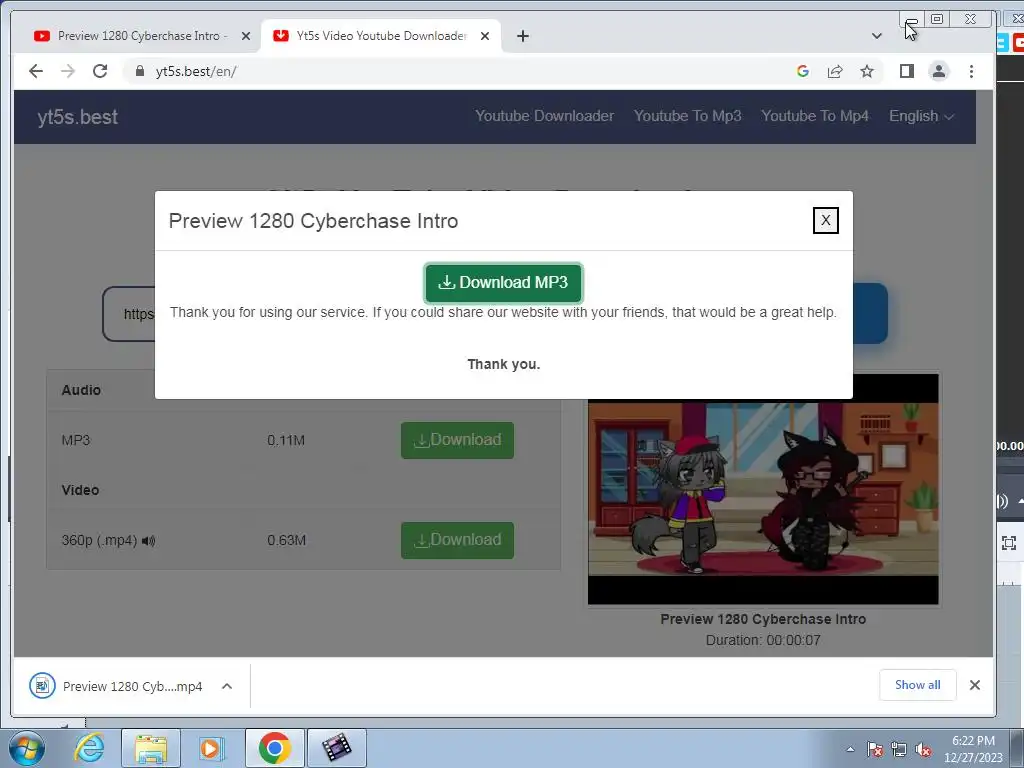
Task: Open the Windows Start menu
Action: click(26, 748)
